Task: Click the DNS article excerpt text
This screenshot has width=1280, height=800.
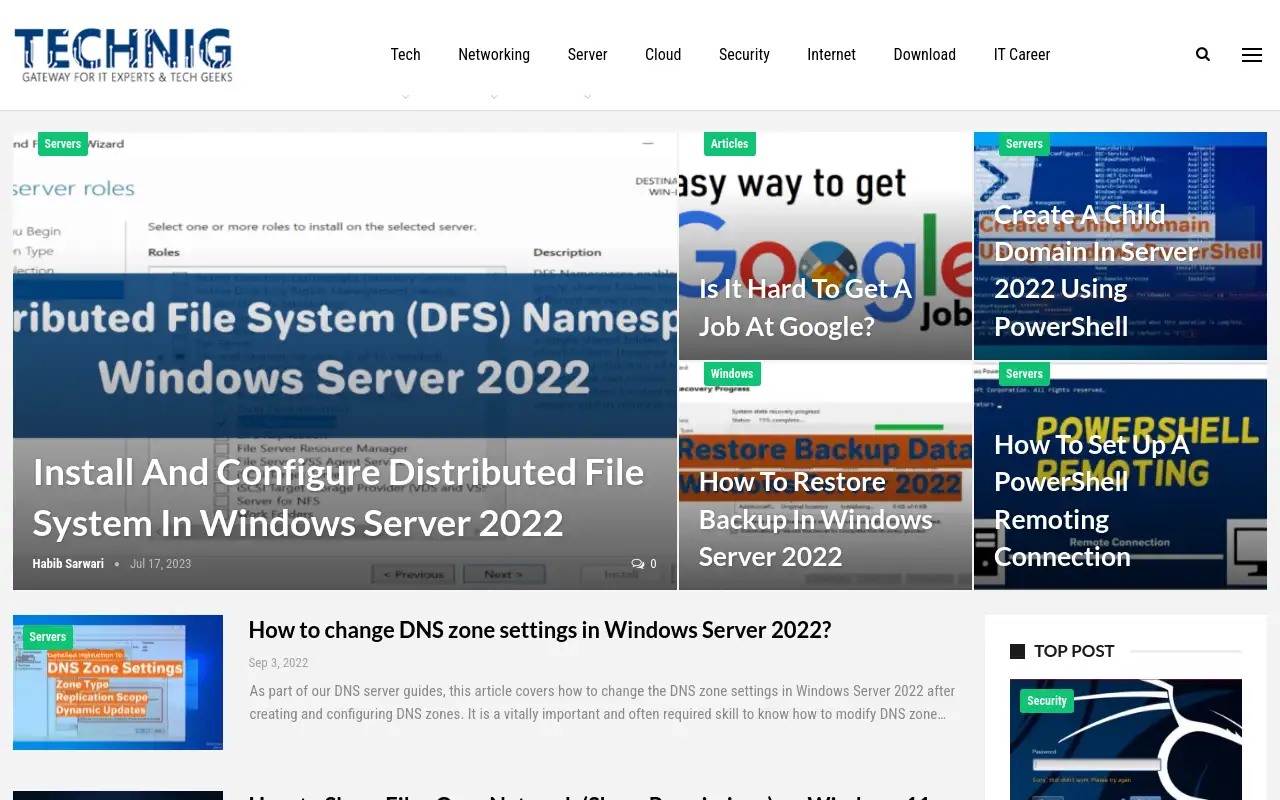Action: pos(602,702)
